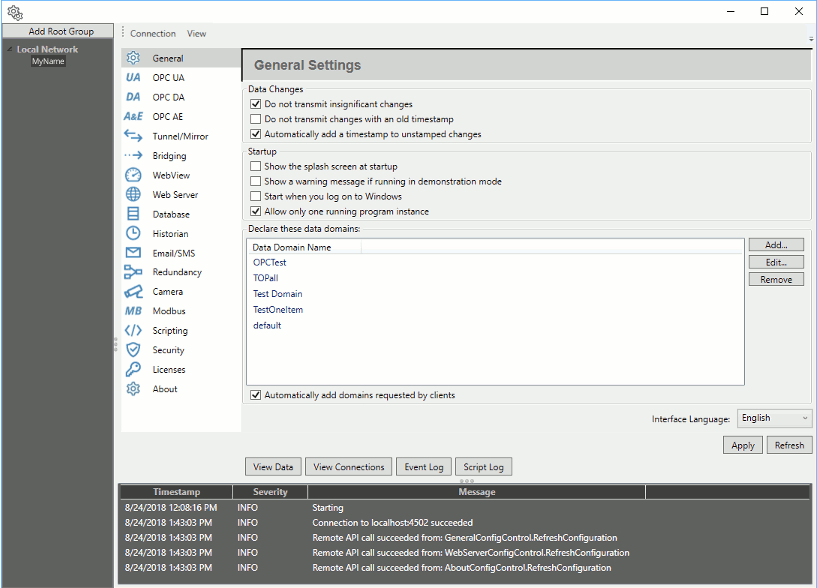Select the TestOneItem data domain row
817x588 pixels.
494,310
